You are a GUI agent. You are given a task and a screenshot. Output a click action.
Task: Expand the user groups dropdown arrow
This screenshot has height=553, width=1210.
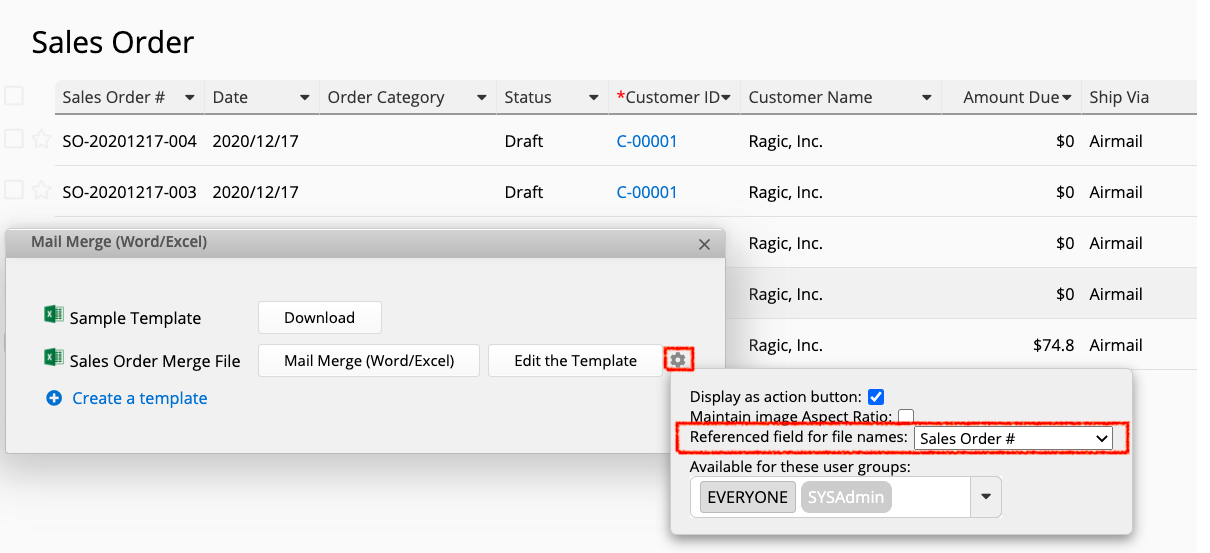coord(986,497)
